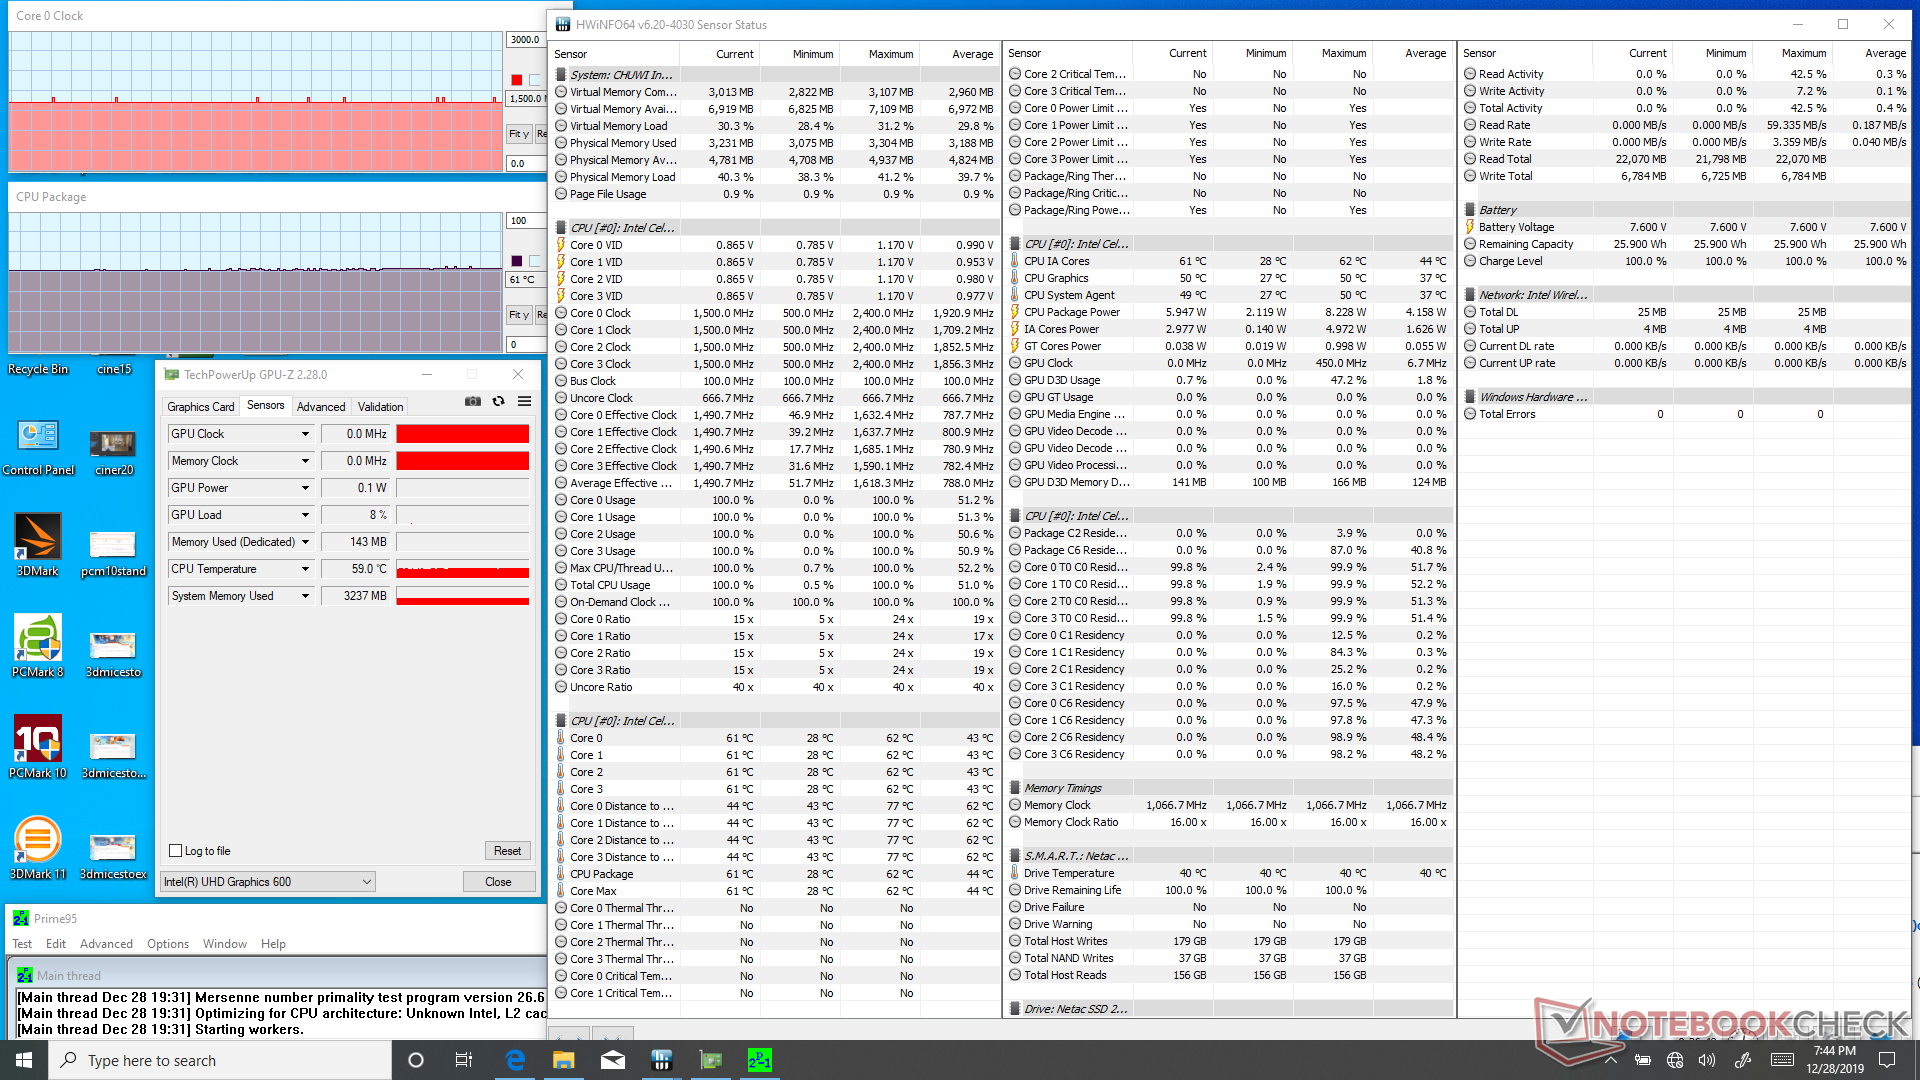The width and height of the screenshot is (1920, 1080).
Task: Click the Core 0 VID sensor icon
Action: (561, 245)
